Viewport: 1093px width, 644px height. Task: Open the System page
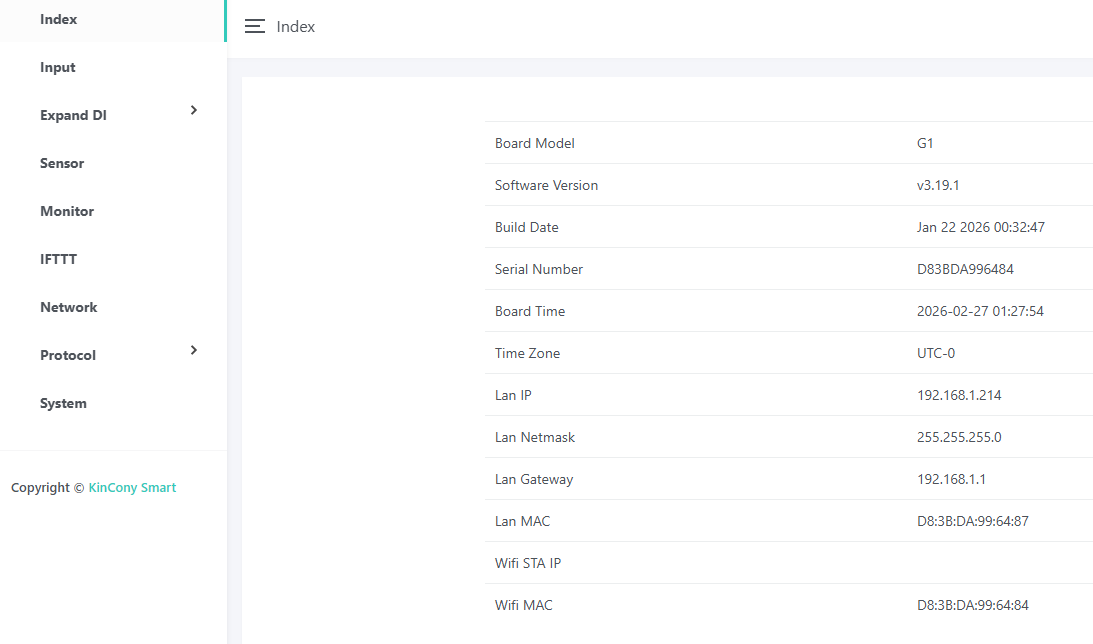pyautogui.click(x=63, y=403)
